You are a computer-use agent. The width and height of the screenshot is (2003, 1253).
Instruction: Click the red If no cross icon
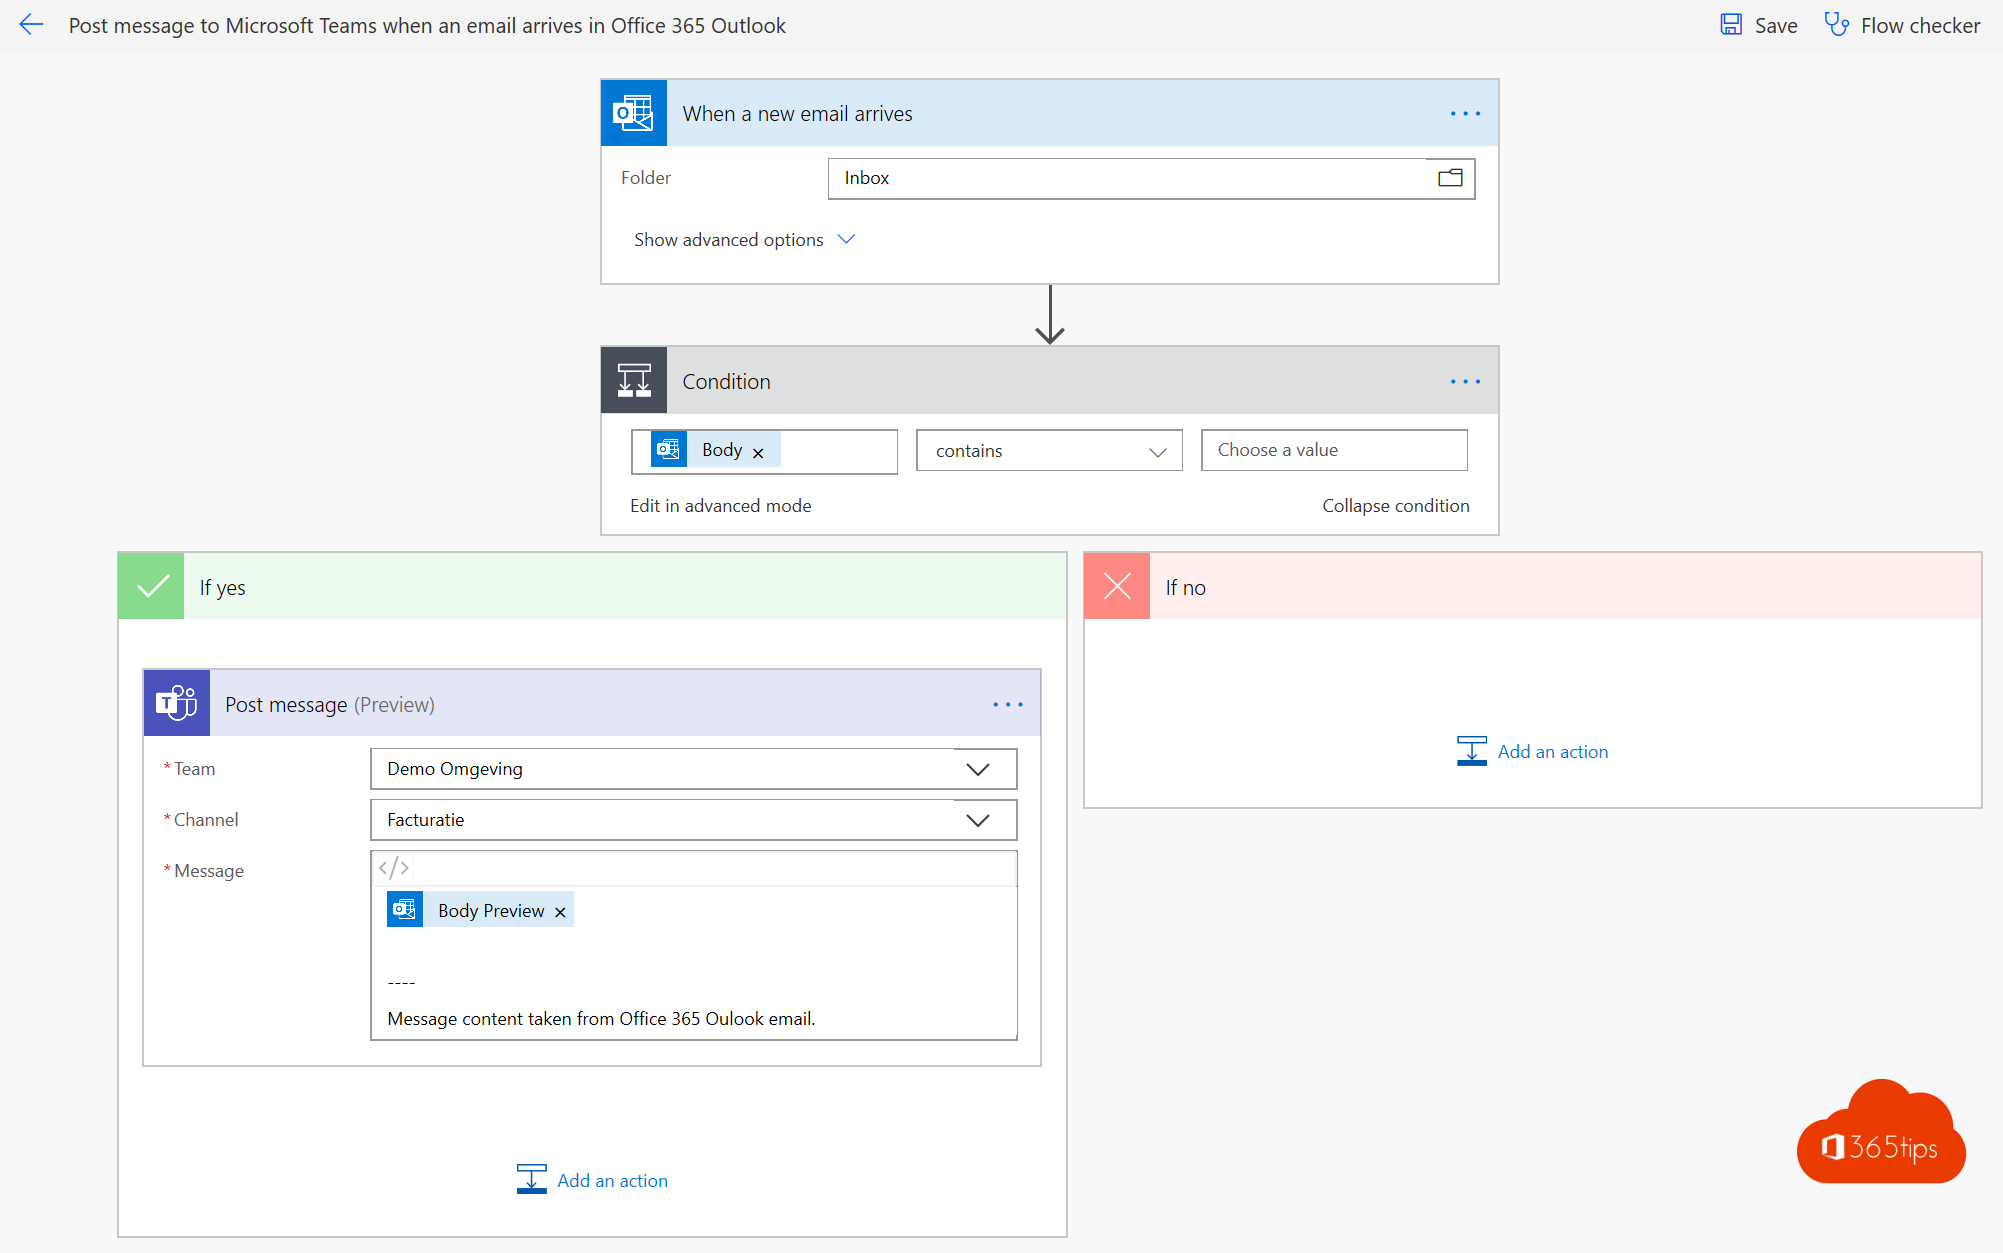click(1117, 586)
